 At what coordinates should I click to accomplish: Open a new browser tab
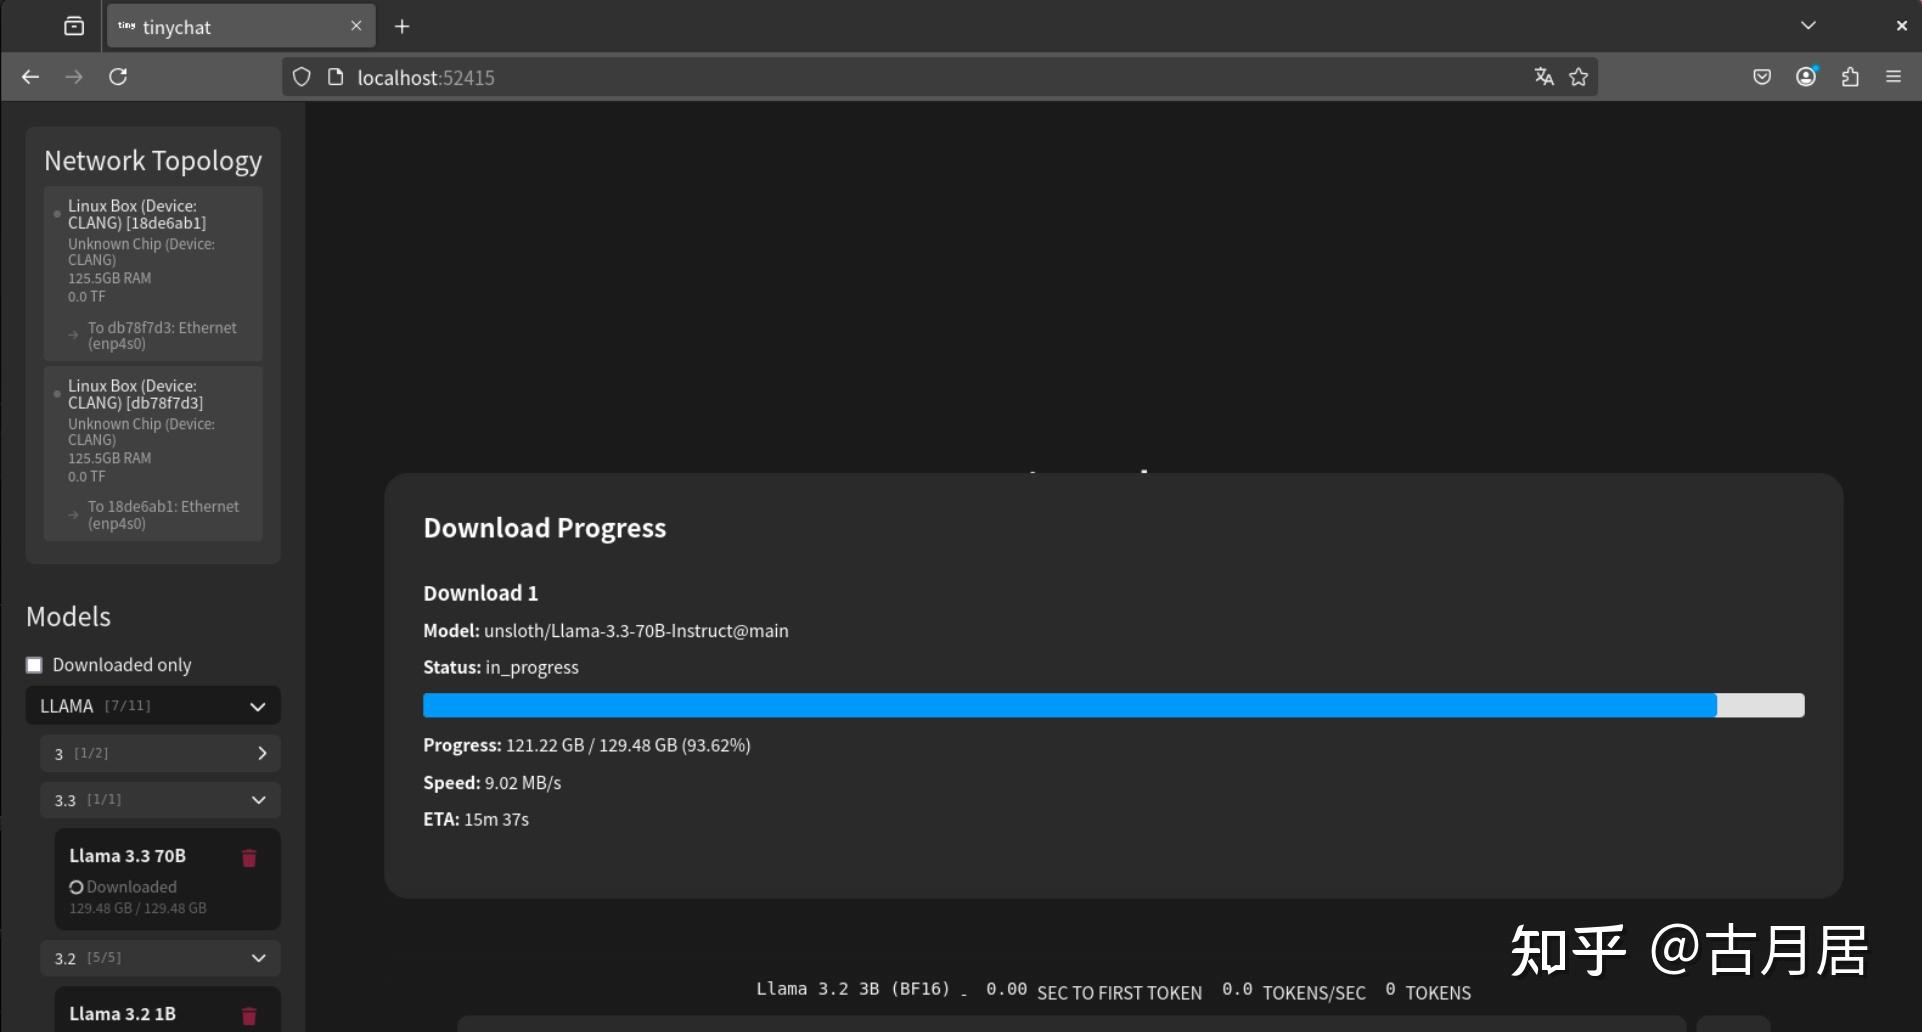coord(402,27)
